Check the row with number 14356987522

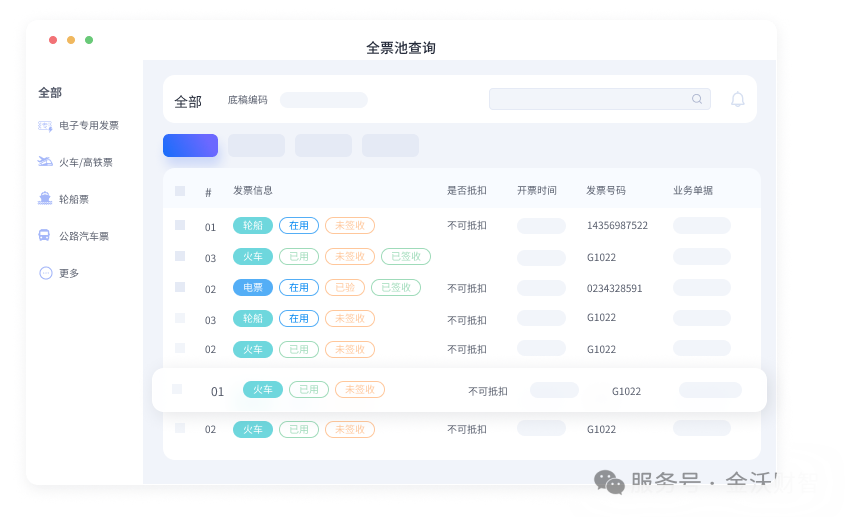180,225
